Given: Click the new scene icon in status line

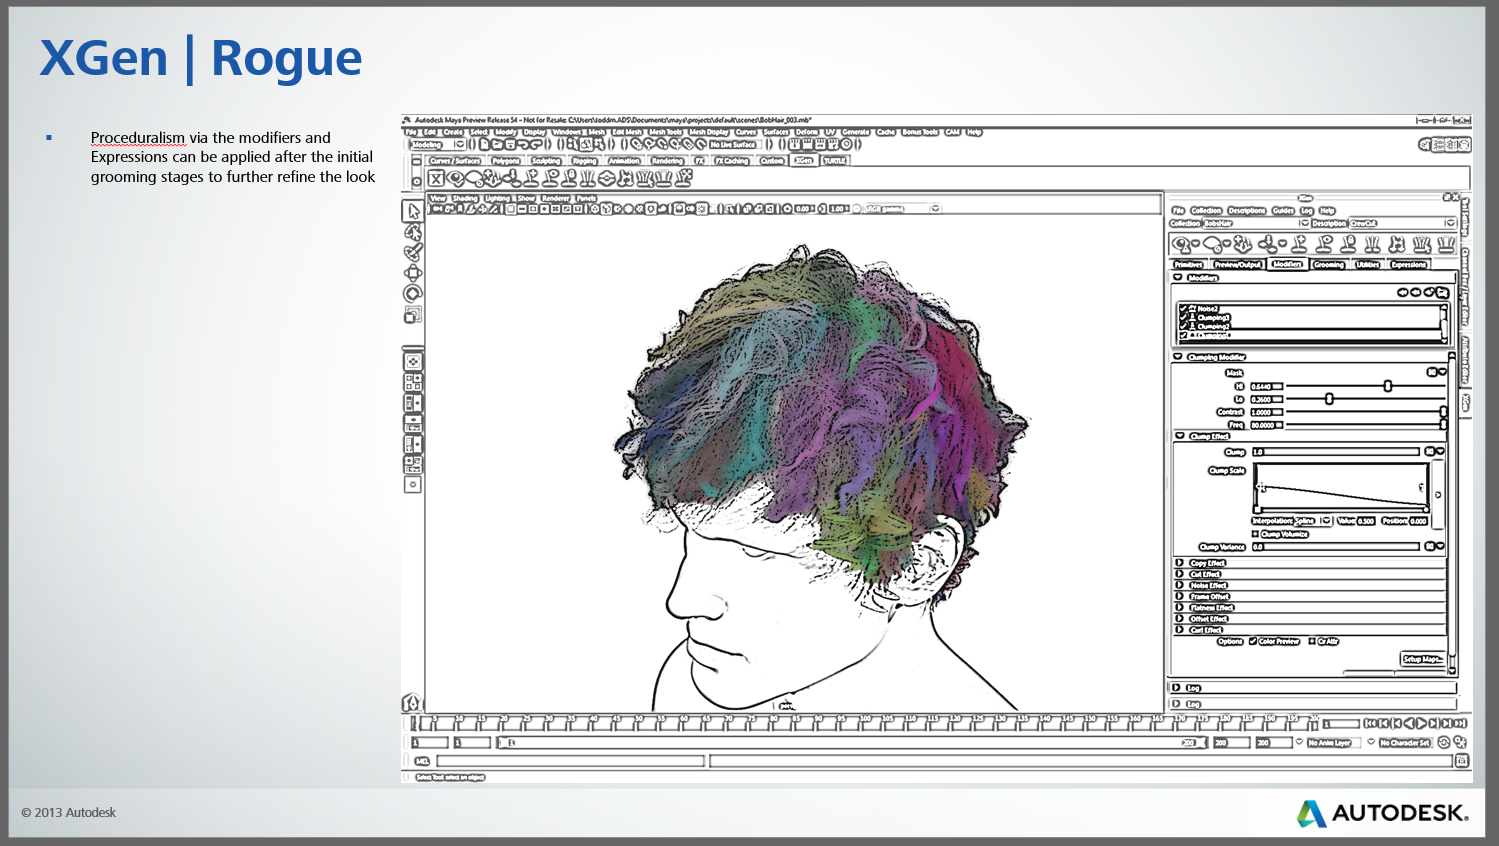Looking at the screenshot, I should (x=484, y=145).
